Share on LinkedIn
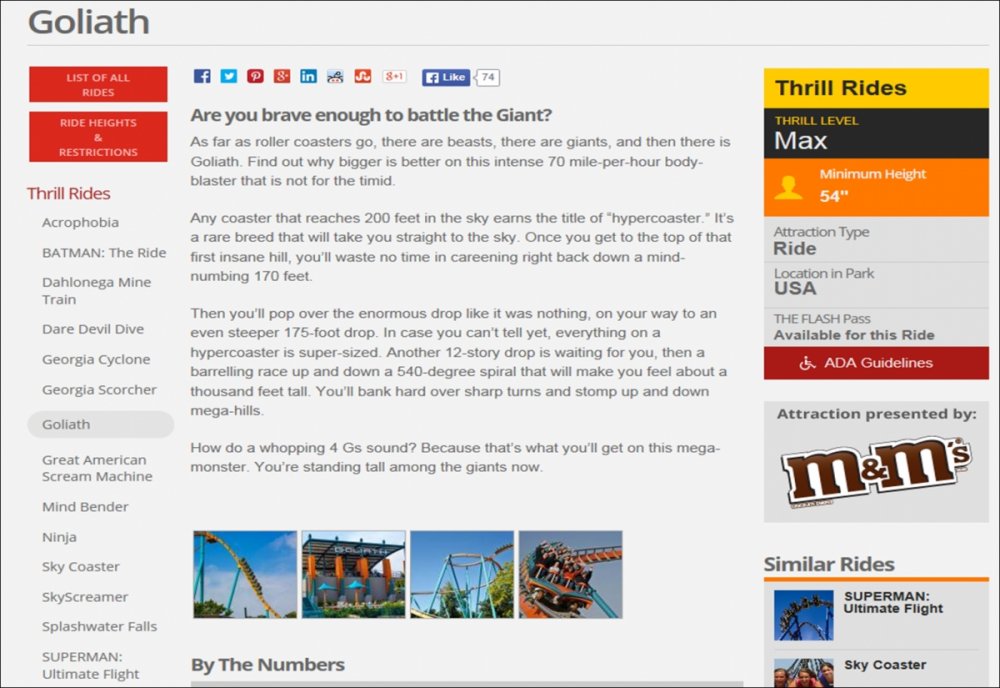Viewport: 1000px width, 688px height. [x=309, y=77]
